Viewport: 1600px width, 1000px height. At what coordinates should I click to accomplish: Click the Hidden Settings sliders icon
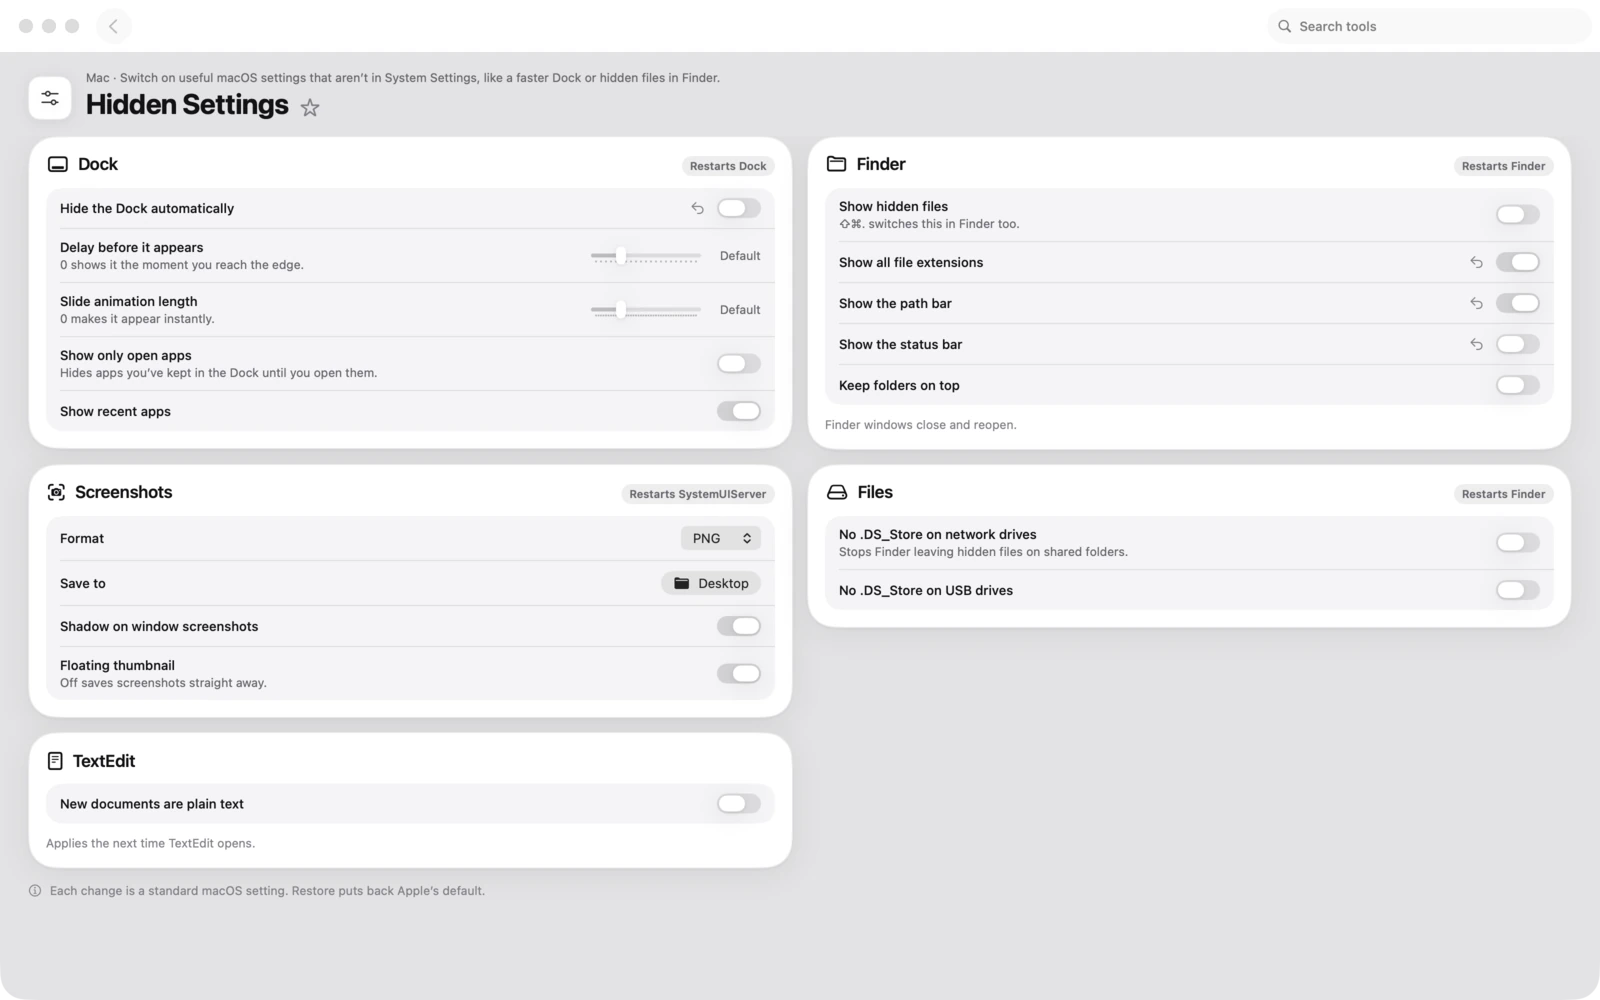click(50, 98)
